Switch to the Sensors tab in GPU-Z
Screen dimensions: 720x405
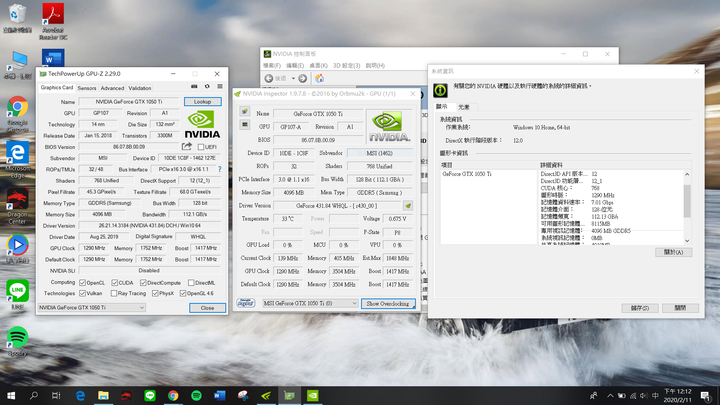(87, 88)
